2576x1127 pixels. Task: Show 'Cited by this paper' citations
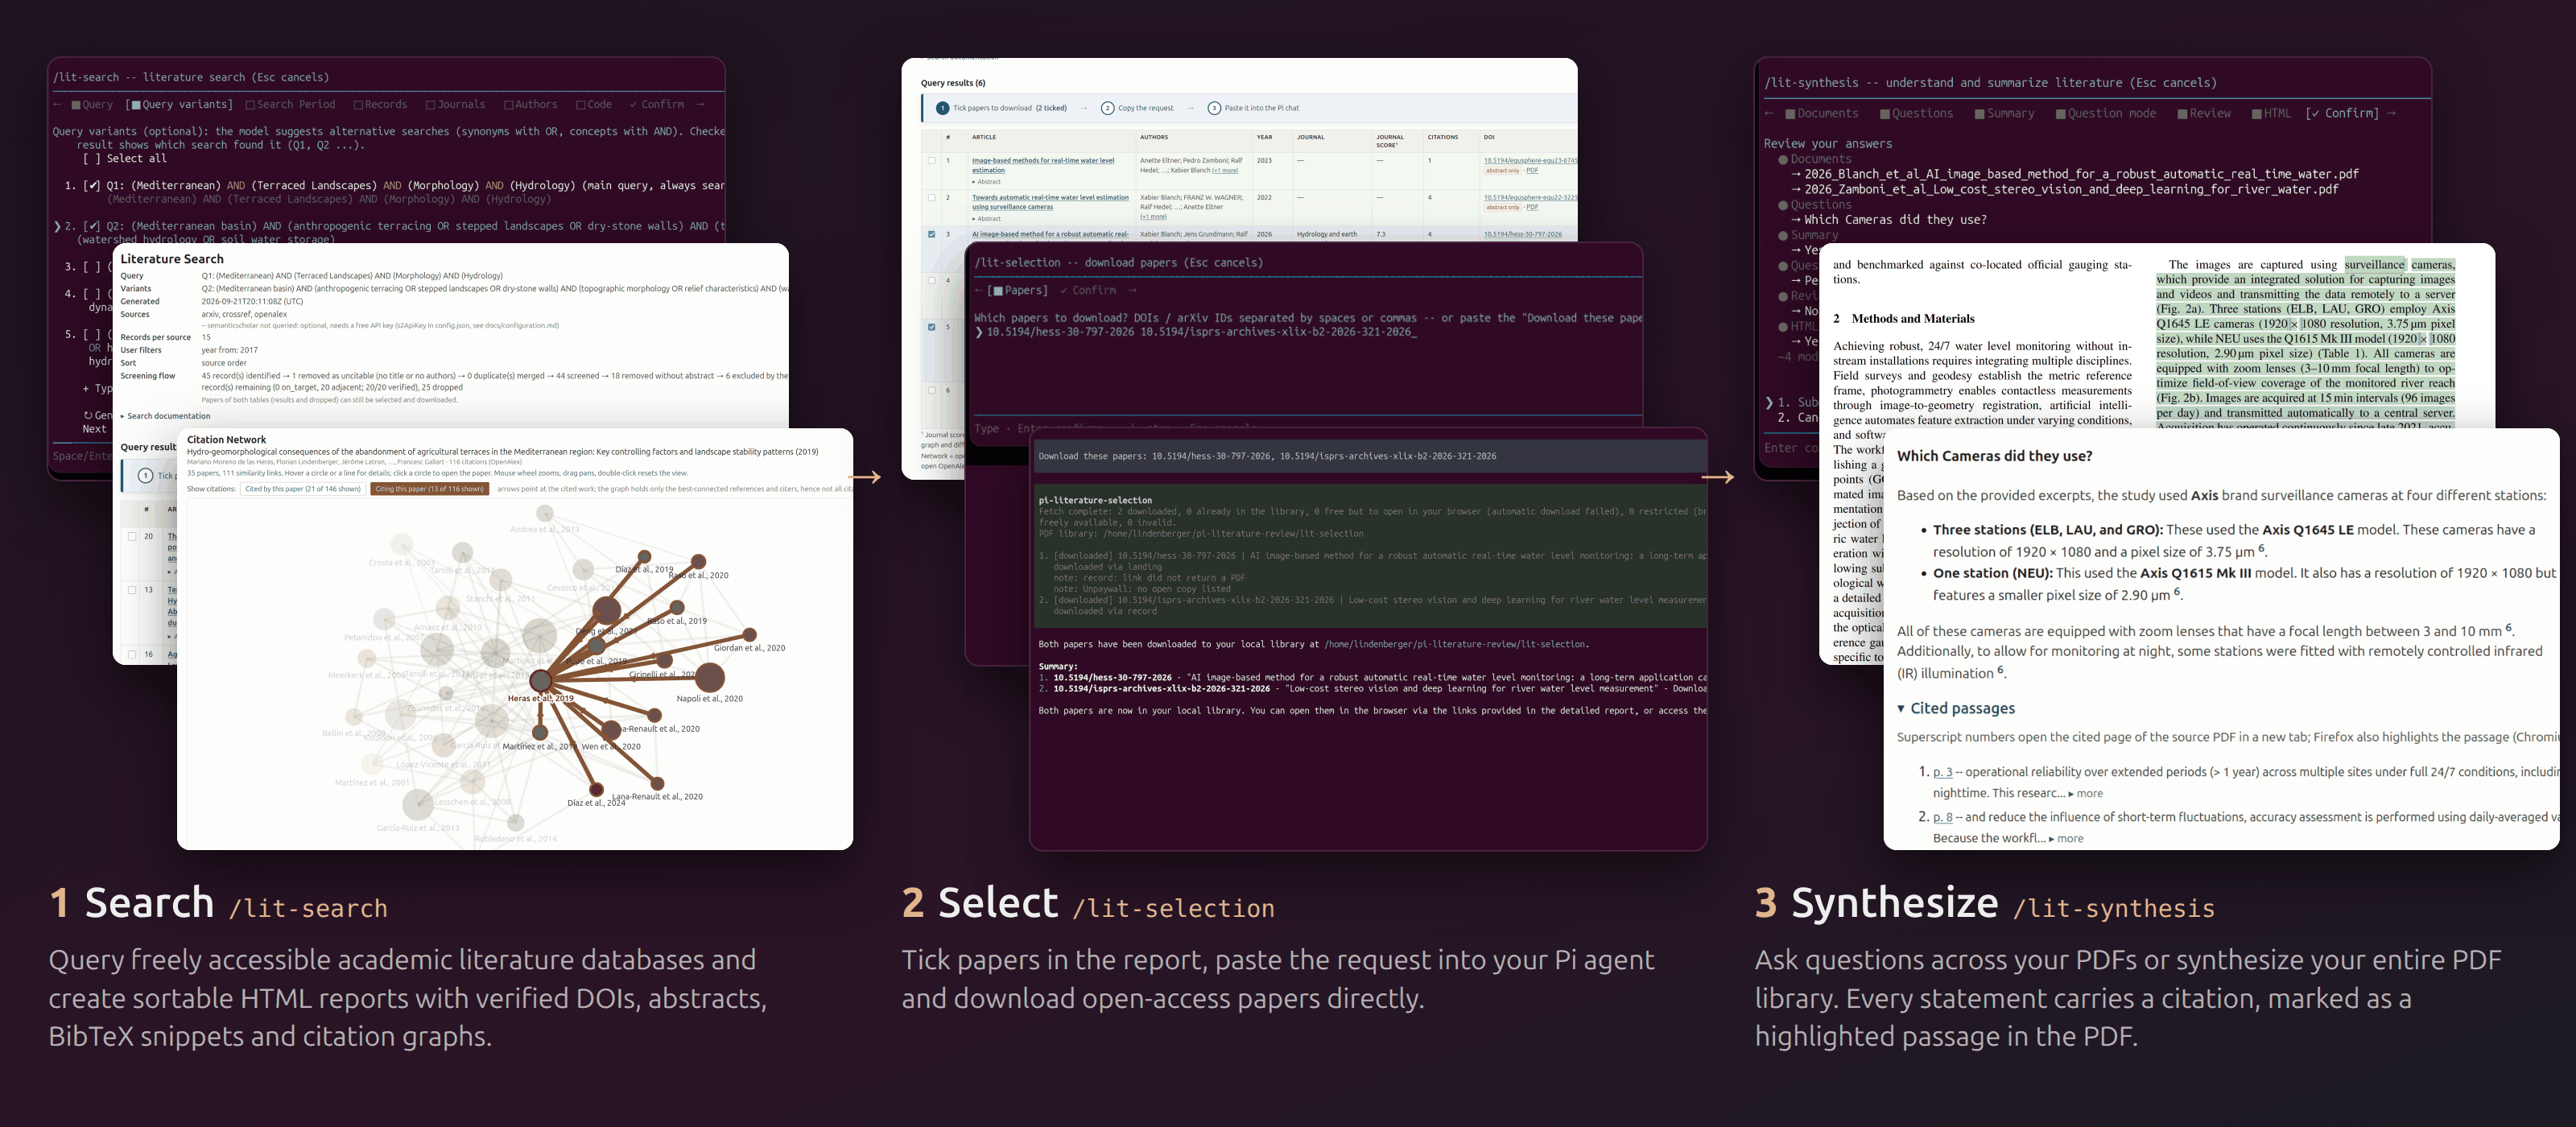302,489
